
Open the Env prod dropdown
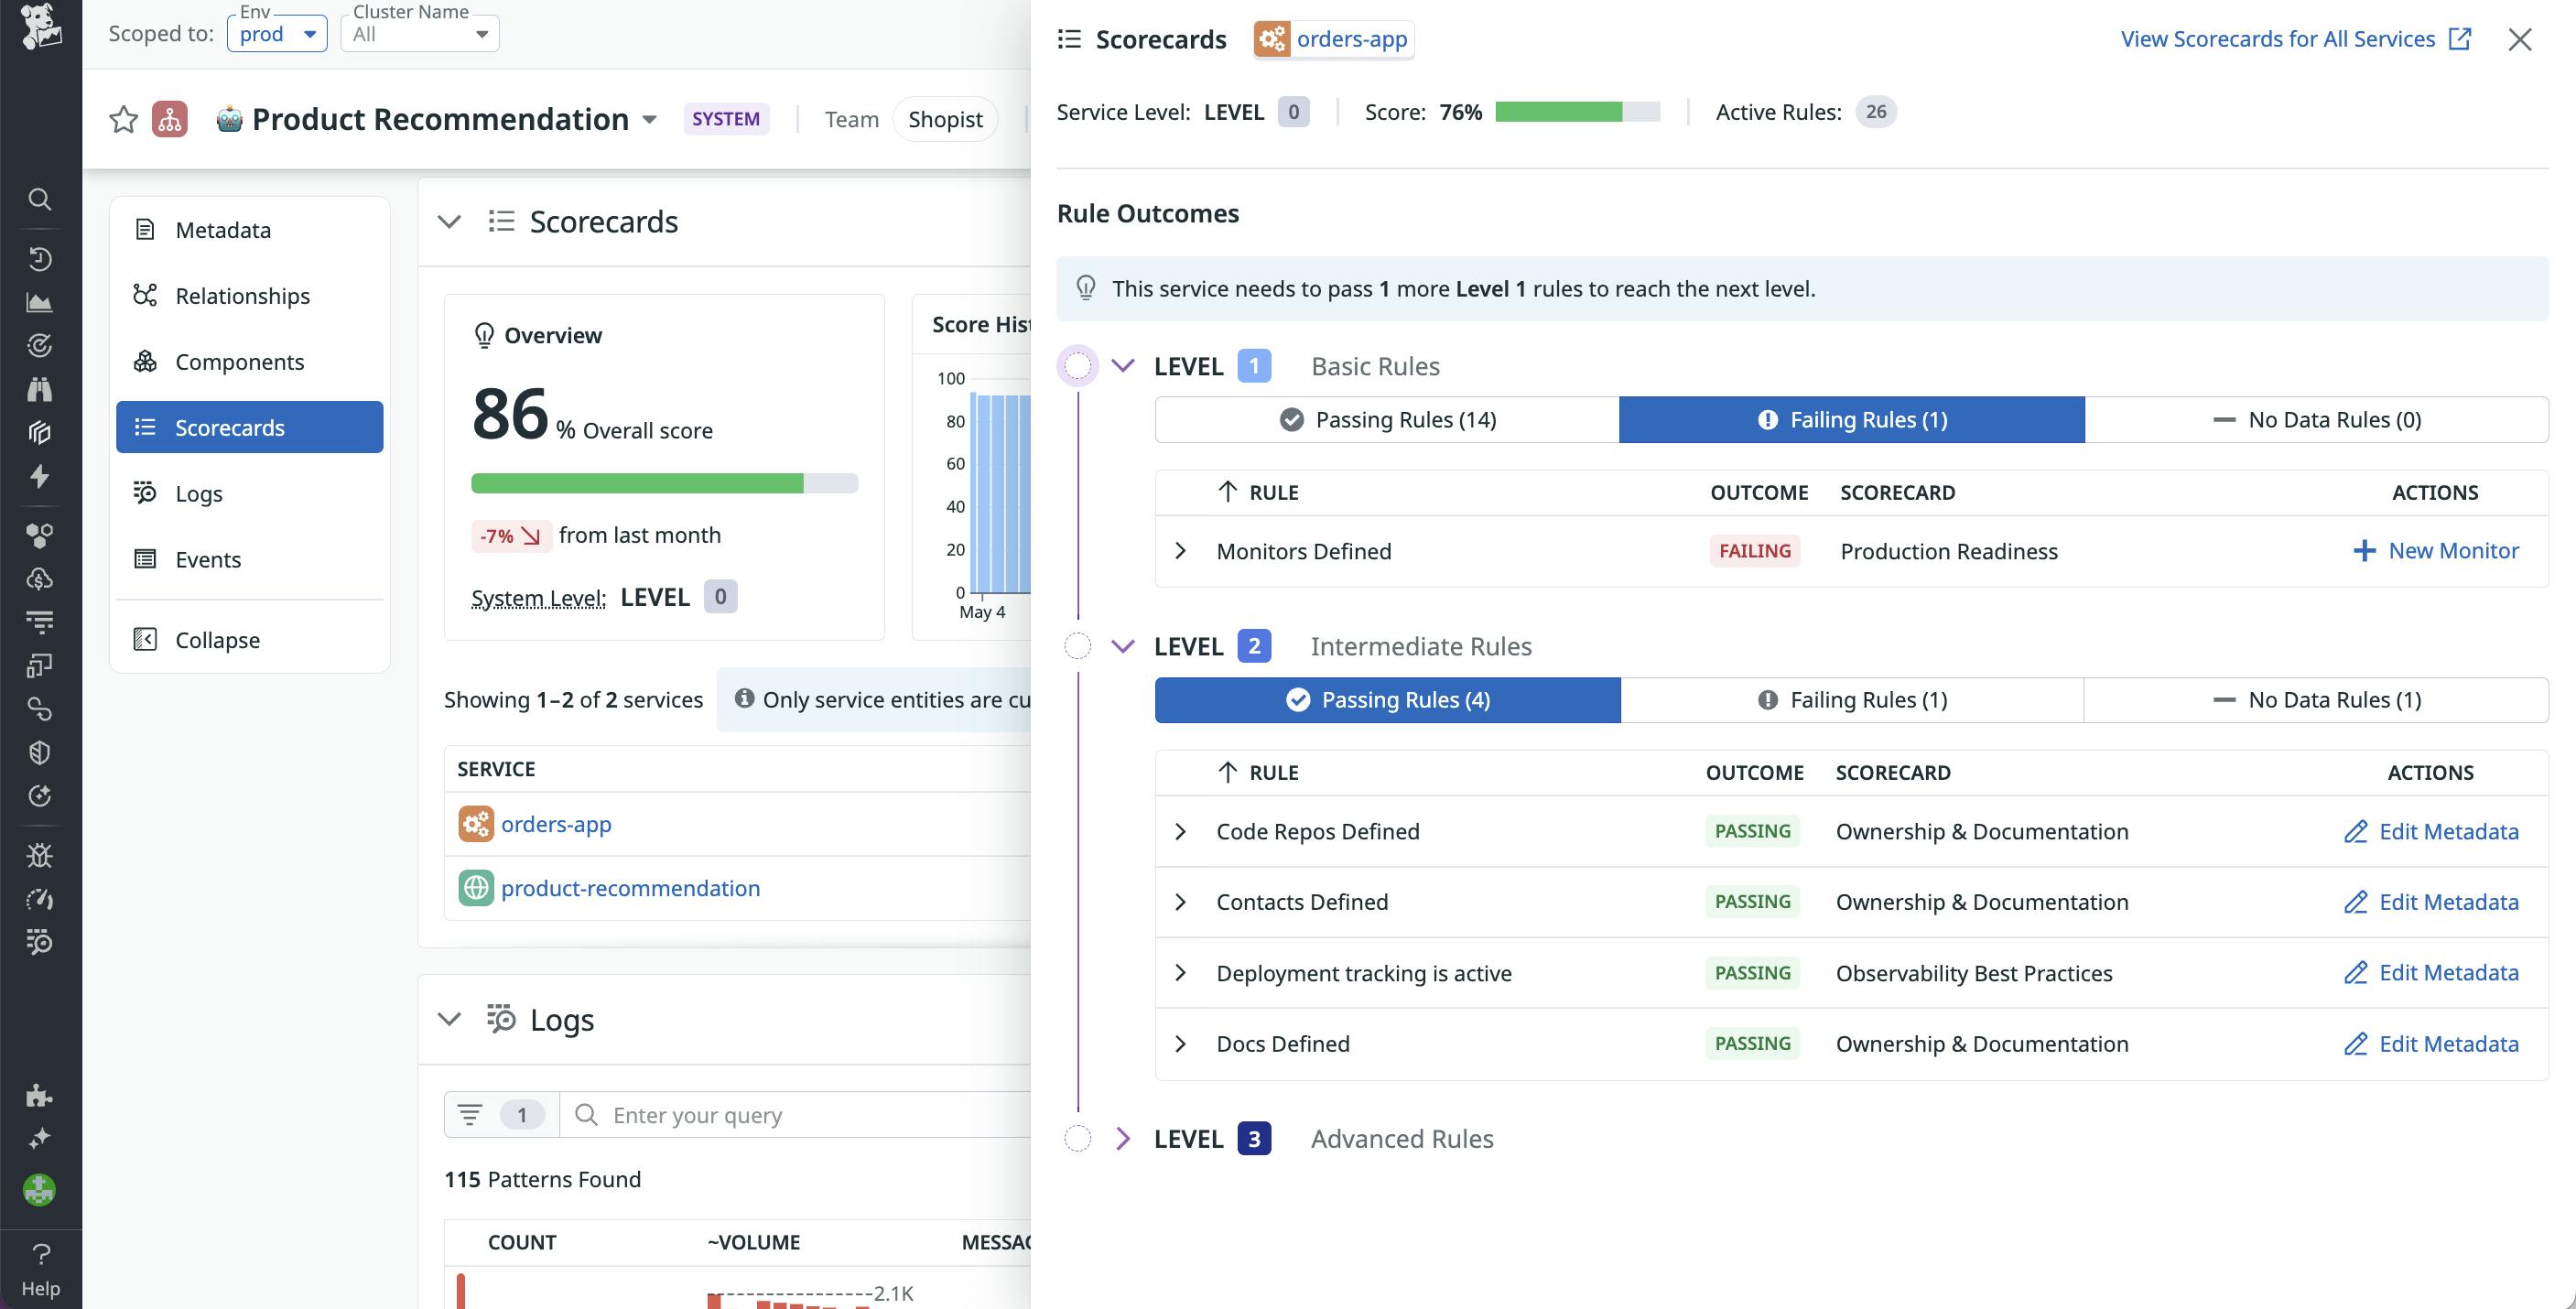(277, 33)
